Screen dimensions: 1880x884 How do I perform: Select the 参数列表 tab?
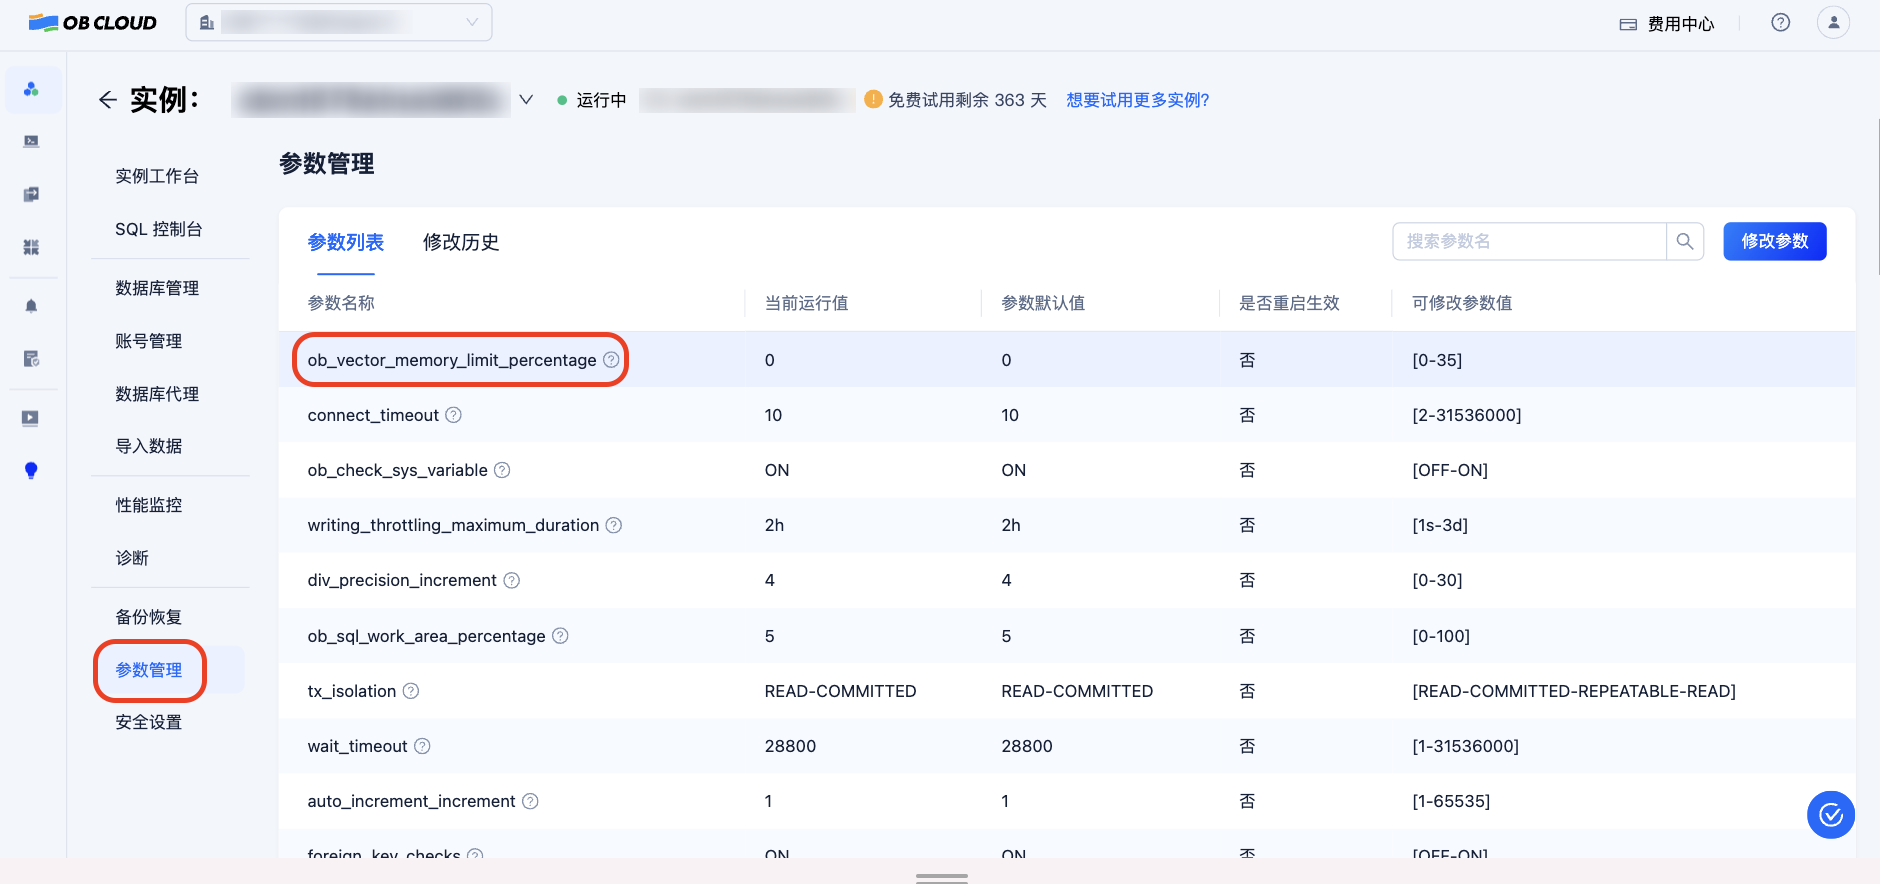346,242
